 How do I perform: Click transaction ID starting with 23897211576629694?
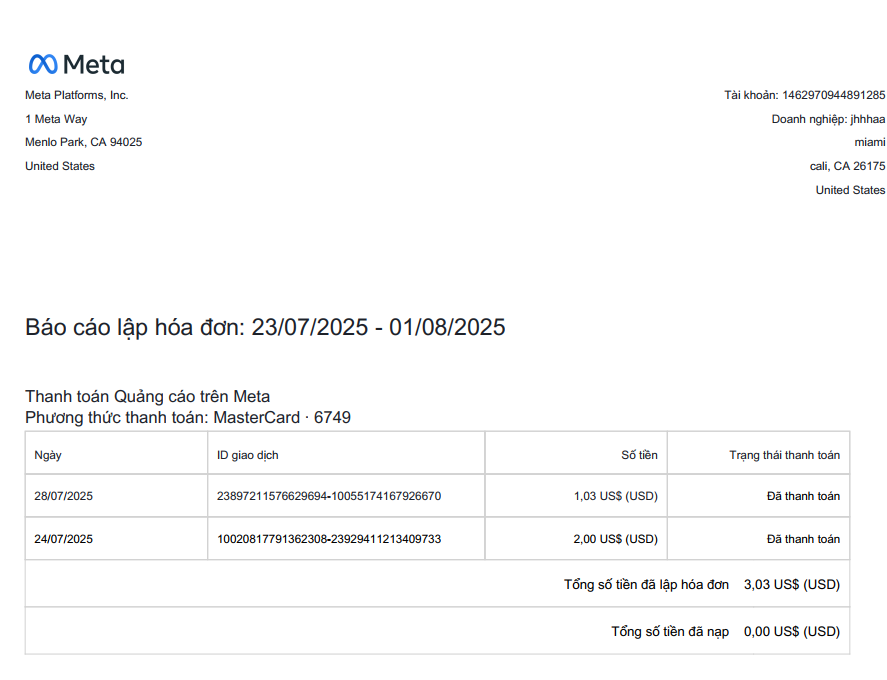click(x=329, y=496)
